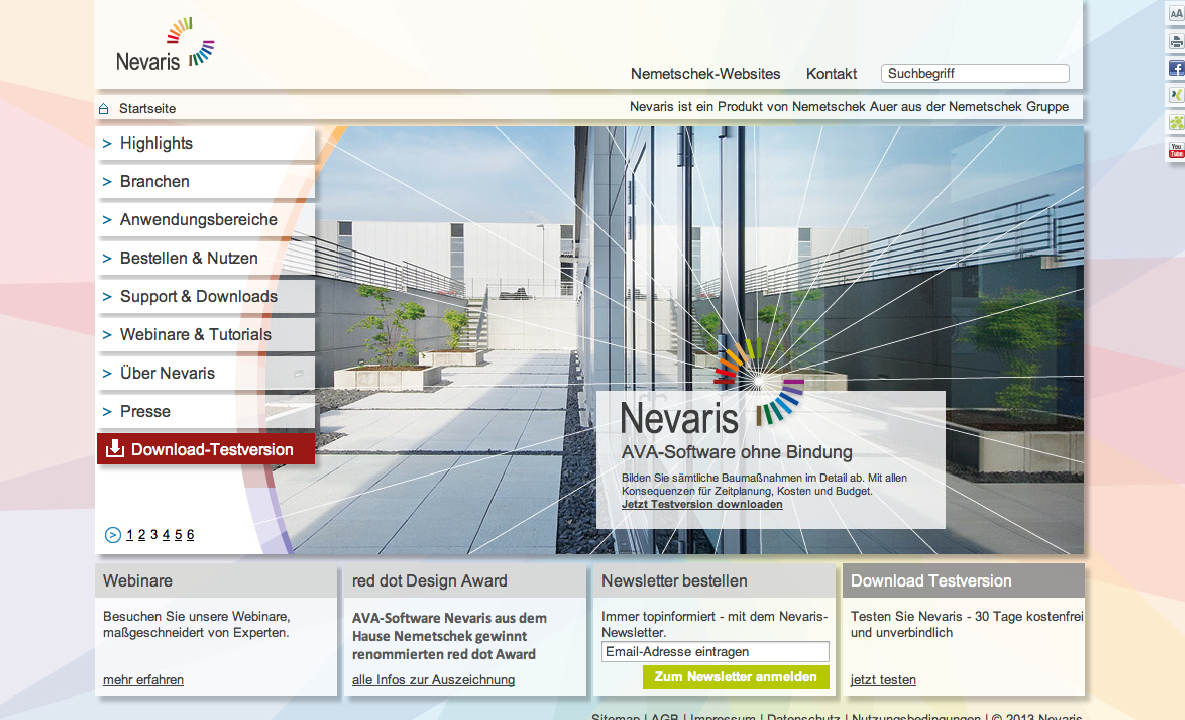Open the Xing profile icon
This screenshot has width=1185, height=720.
coord(1176,95)
